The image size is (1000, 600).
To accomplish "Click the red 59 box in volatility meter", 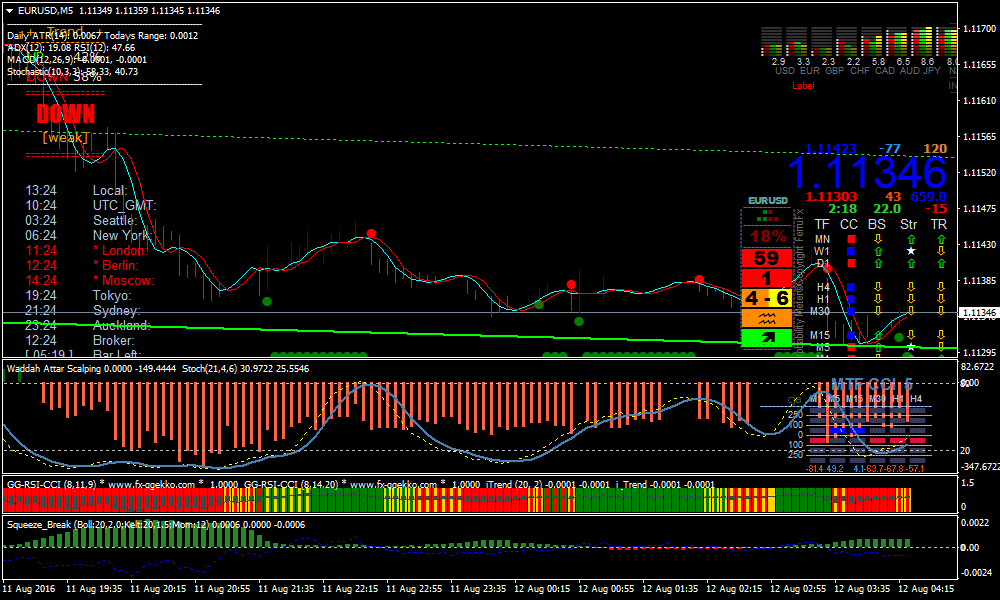I will [767, 258].
